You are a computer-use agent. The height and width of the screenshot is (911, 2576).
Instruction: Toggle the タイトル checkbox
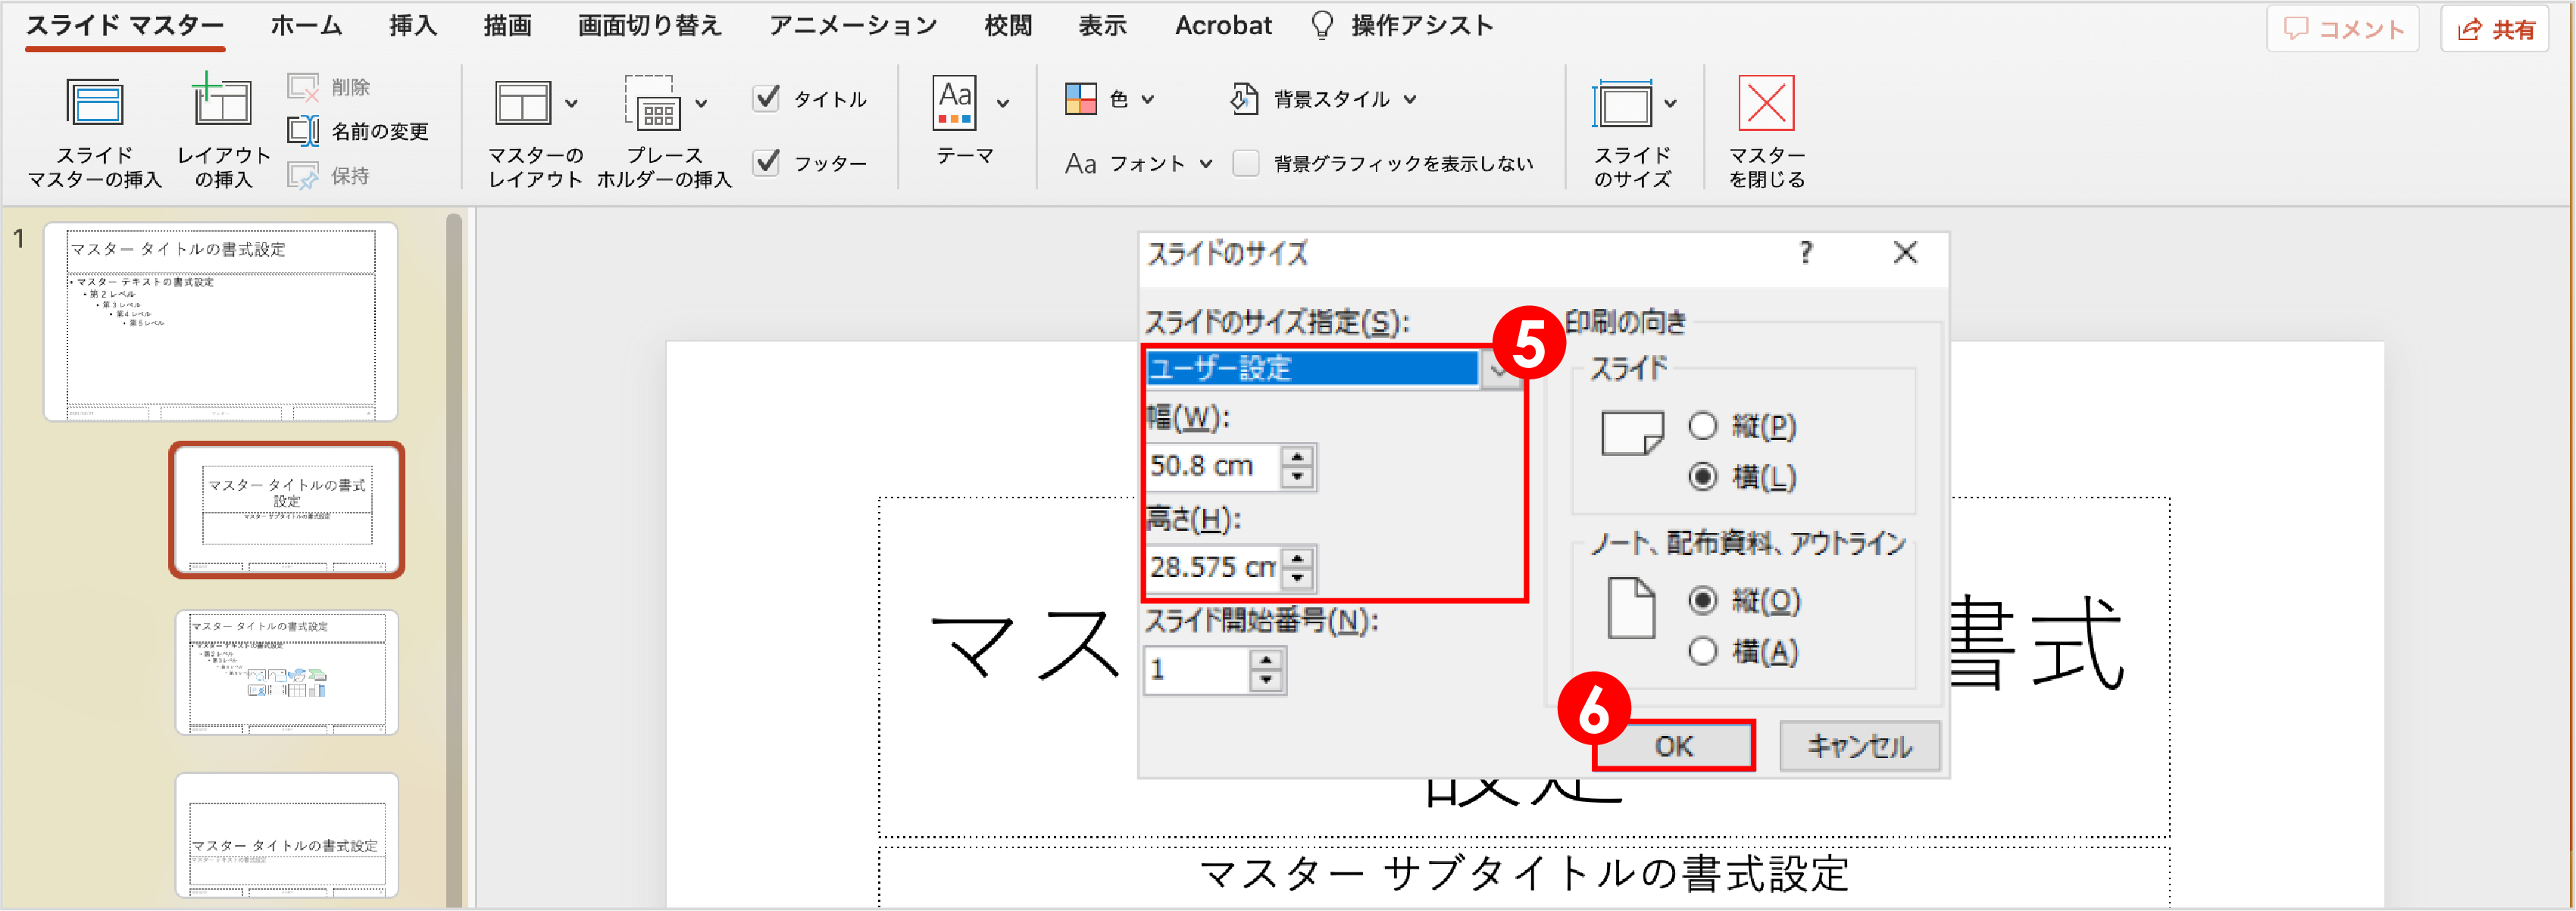[766, 98]
